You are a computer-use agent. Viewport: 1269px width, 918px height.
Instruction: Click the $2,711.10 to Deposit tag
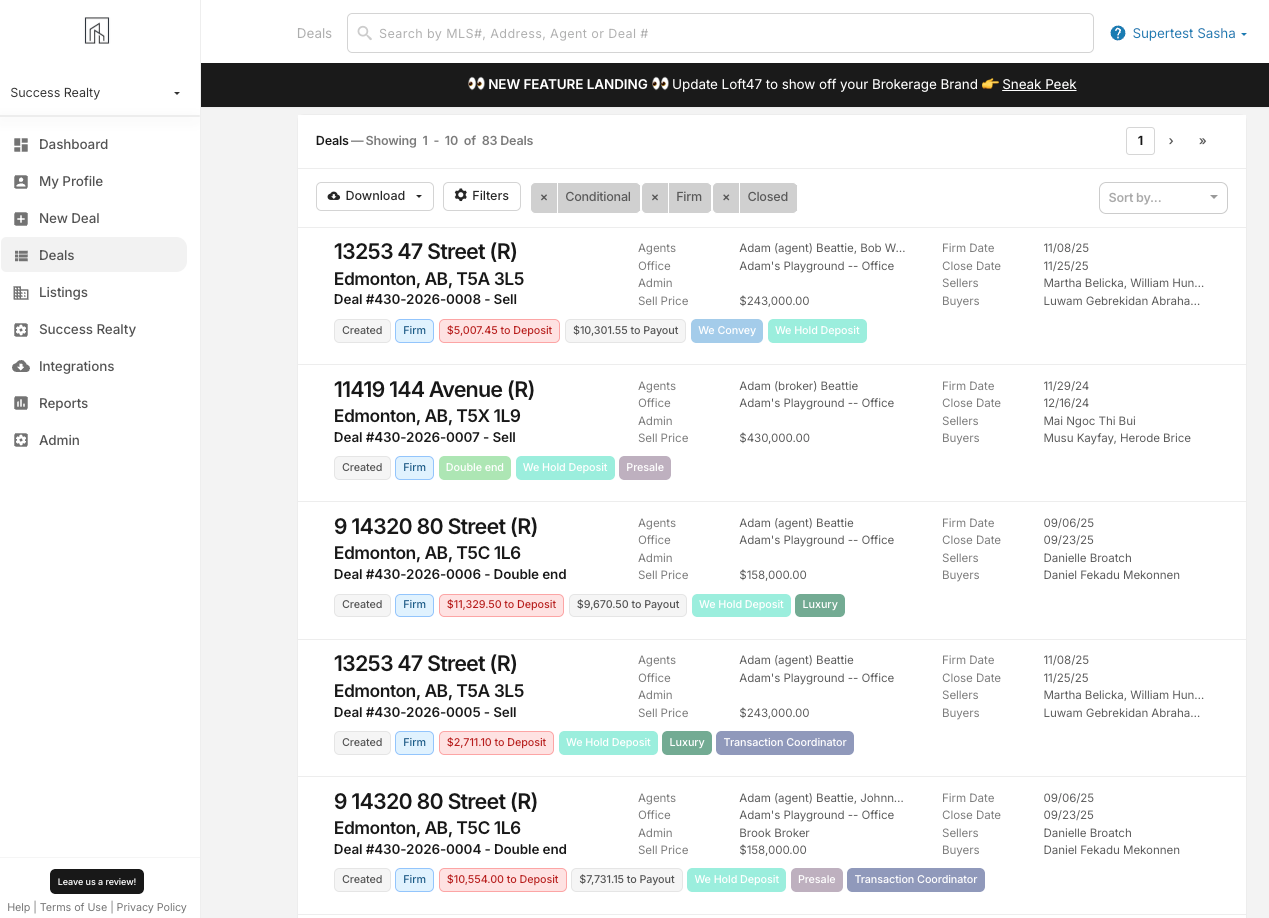496,743
